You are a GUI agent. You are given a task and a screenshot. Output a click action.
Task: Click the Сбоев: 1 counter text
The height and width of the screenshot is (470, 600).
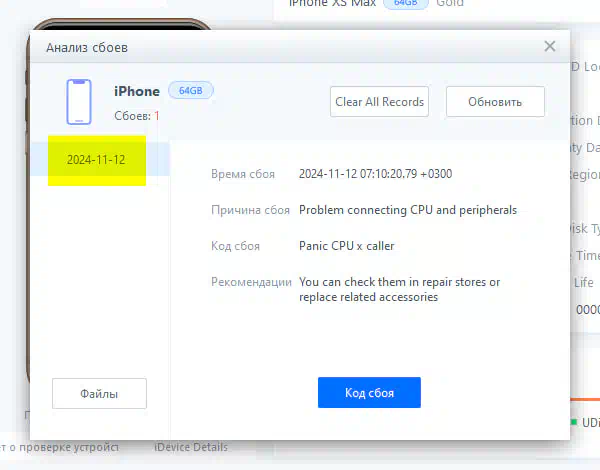tap(137, 116)
